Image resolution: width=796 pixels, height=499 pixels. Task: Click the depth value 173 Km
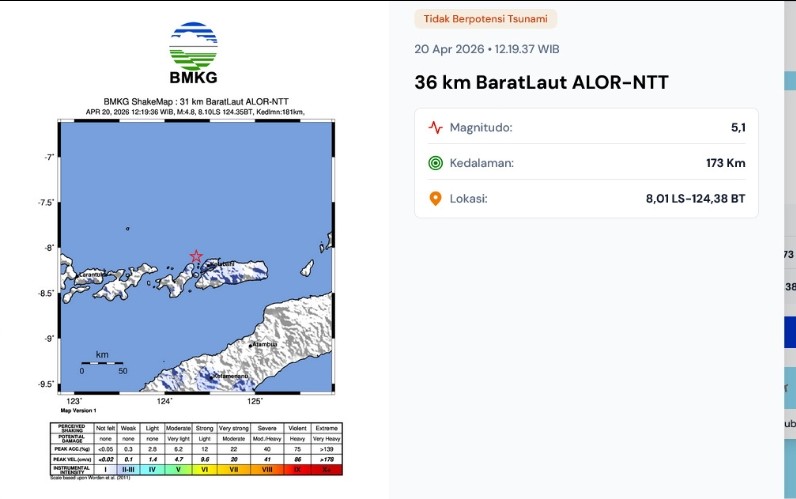tap(725, 163)
